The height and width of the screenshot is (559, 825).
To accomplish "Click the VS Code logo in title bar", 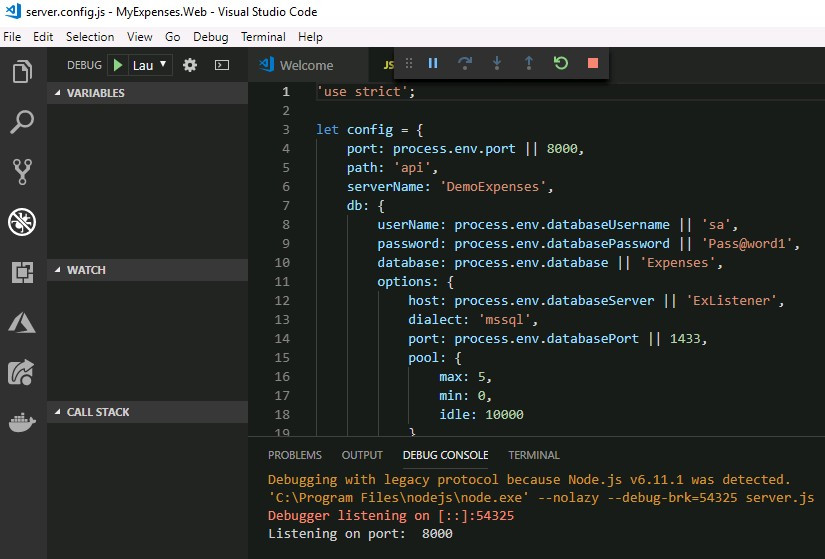I will click(x=13, y=11).
